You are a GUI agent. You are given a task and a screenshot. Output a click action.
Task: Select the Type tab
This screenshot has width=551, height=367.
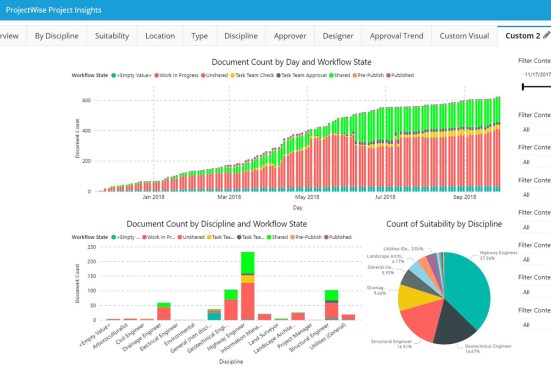coord(199,36)
